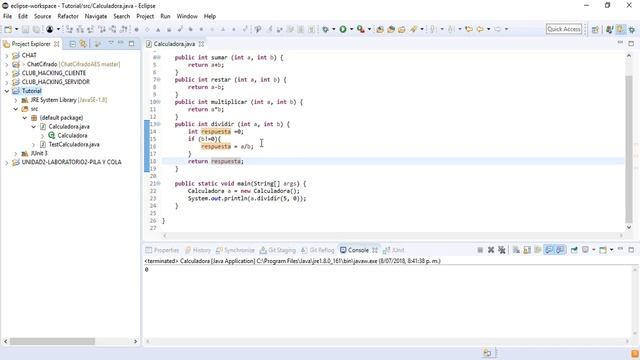Switch to the Debug perspective gear icon
The width and height of the screenshot is (640, 360).
point(632,29)
